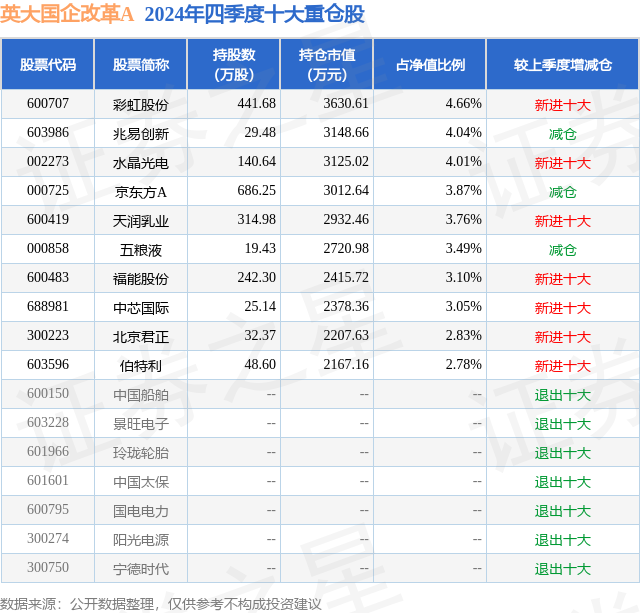Select stock name 彩虹股份
The height and width of the screenshot is (613, 640).
(141, 105)
